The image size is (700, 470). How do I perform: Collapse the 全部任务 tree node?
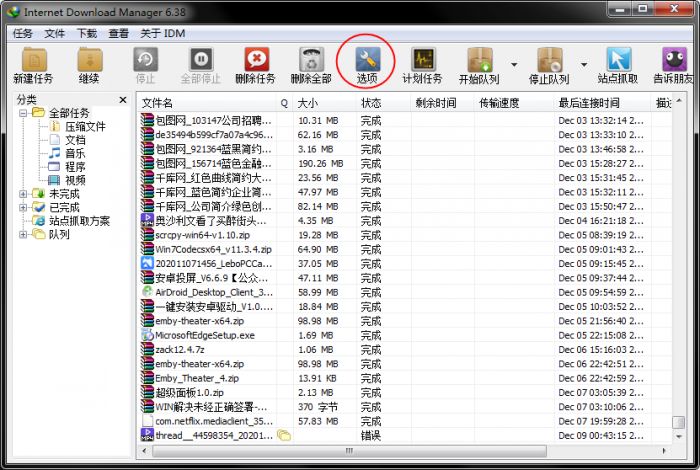pyautogui.click(x=23, y=113)
